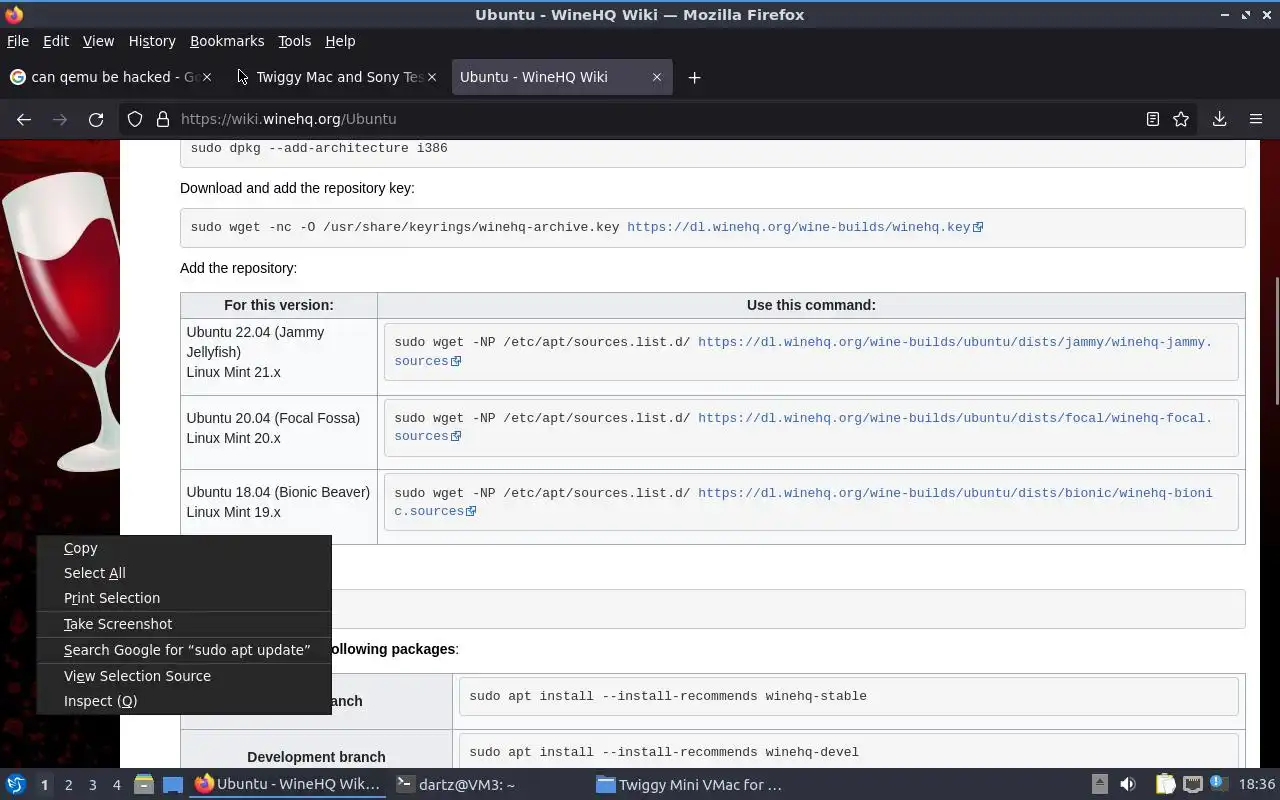The image size is (1280, 800).
Task: Open the network connection tray icon
Action: pyautogui.click(x=1192, y=785)
